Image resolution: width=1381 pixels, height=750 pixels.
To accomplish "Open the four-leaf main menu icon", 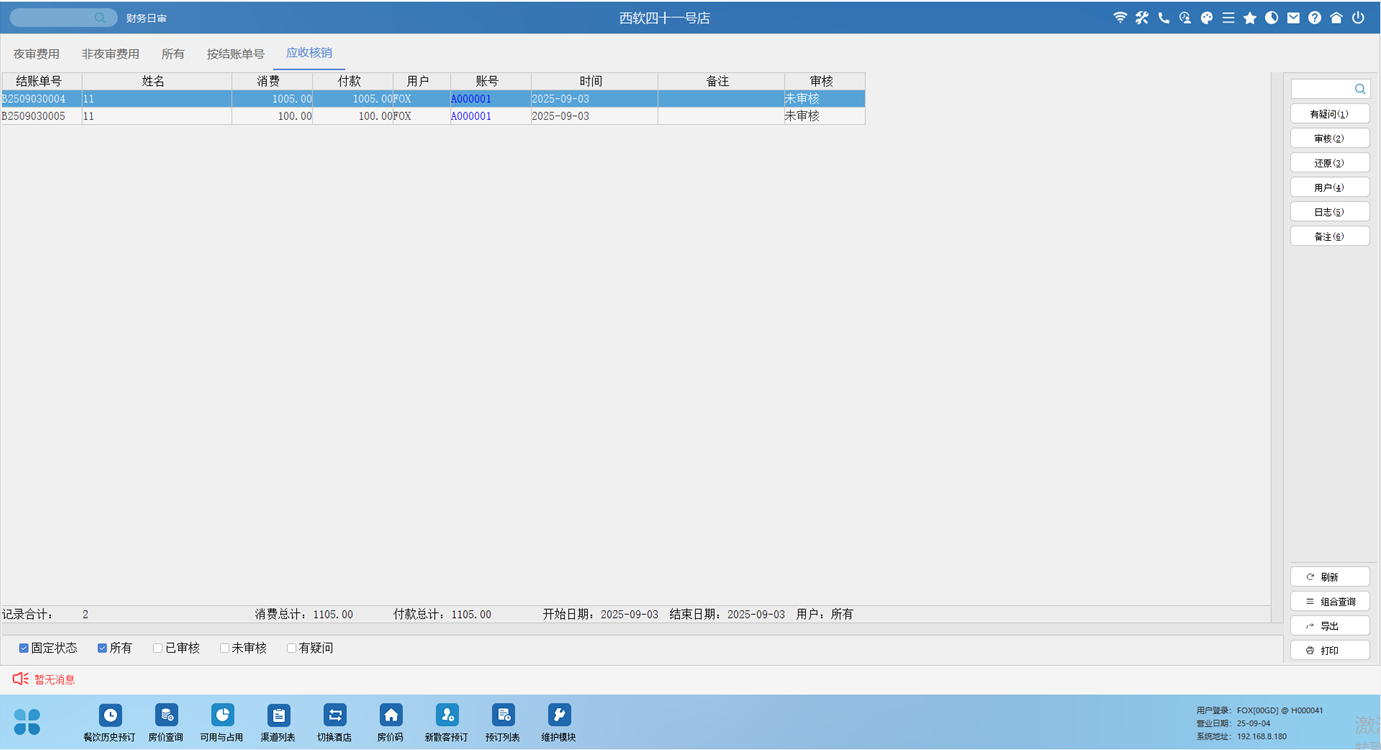I will pos(28,721).
